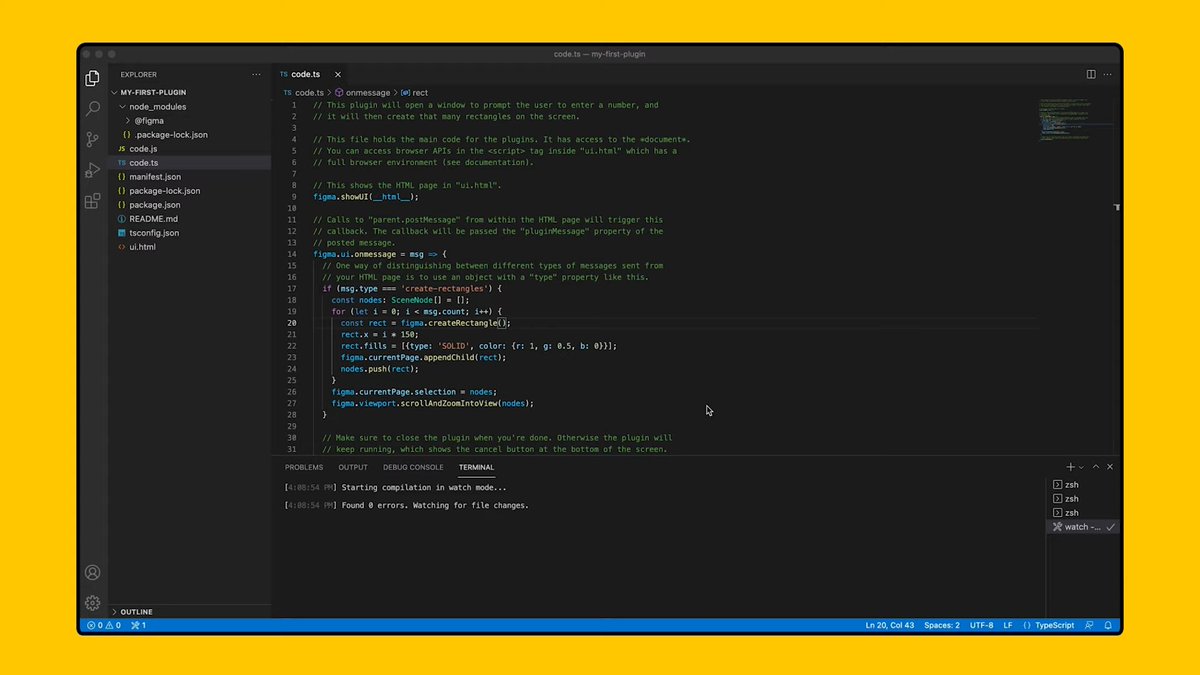Change end of line sequence LF

point(1008,625)
